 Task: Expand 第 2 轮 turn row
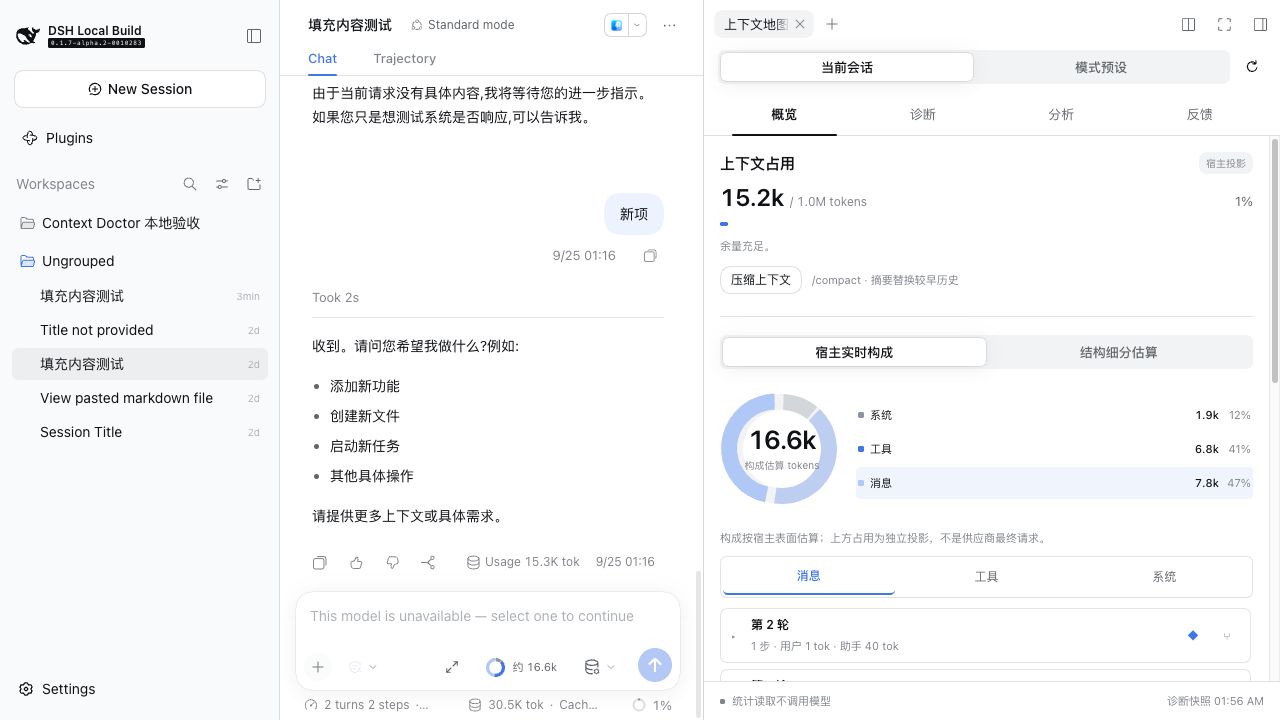[985, 635]
